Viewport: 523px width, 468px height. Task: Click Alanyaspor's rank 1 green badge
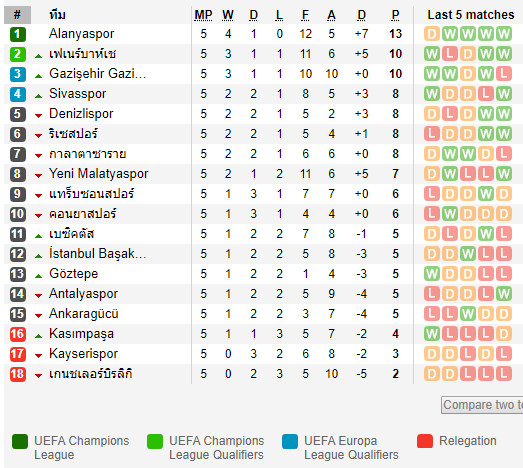18,34
